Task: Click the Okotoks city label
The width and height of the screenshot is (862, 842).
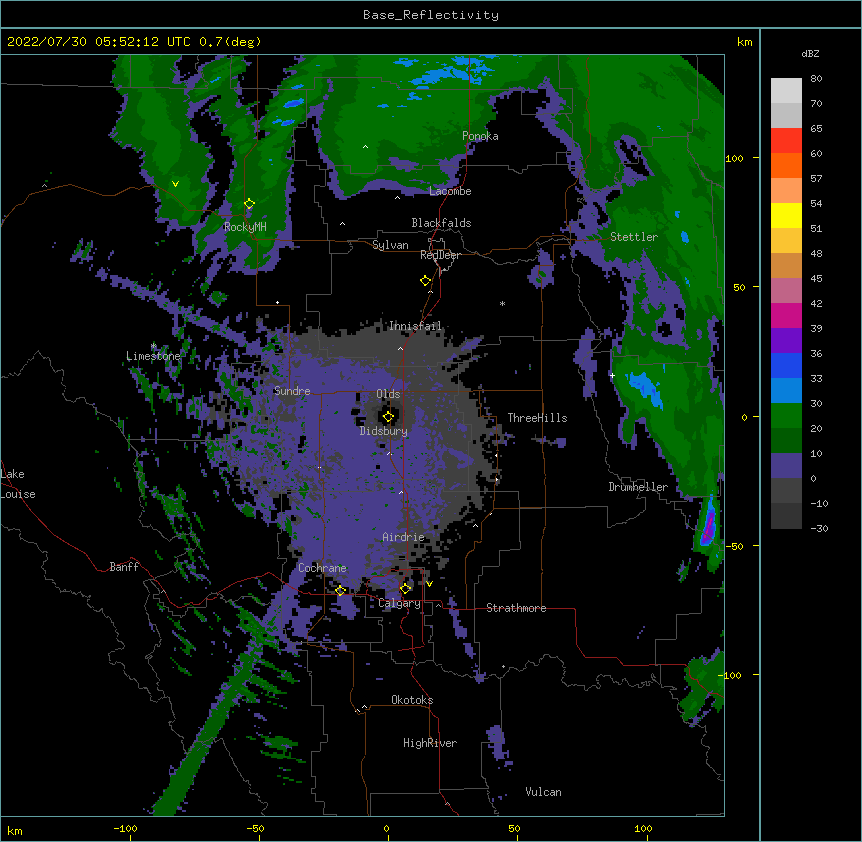Action: (412, 700)
